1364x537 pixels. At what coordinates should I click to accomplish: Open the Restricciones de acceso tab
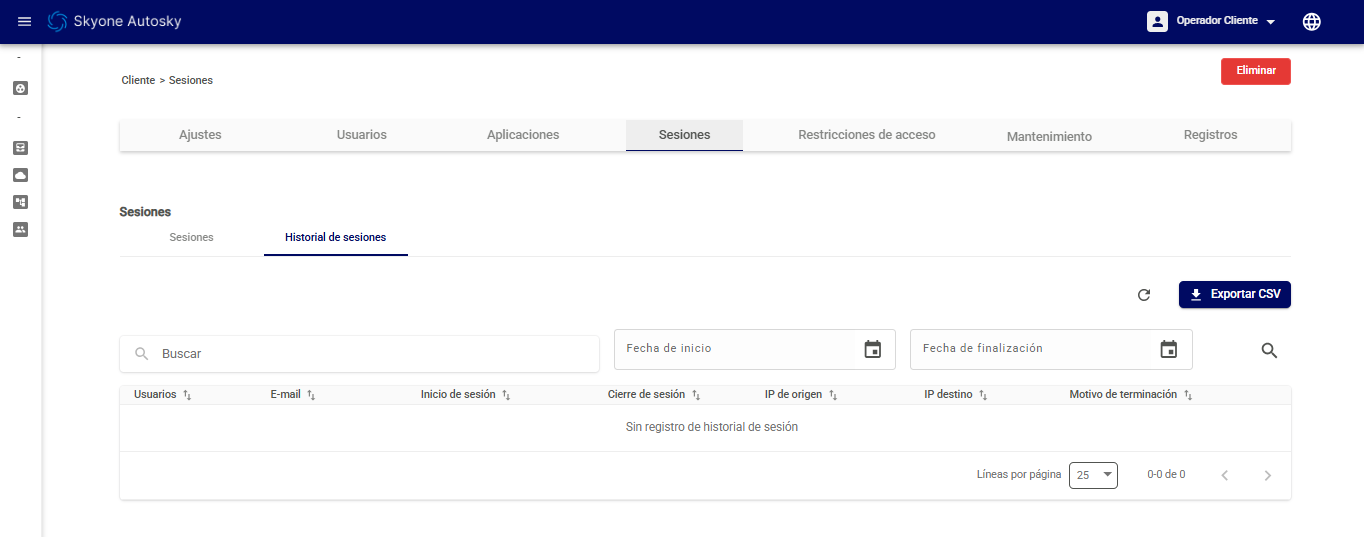866,135
